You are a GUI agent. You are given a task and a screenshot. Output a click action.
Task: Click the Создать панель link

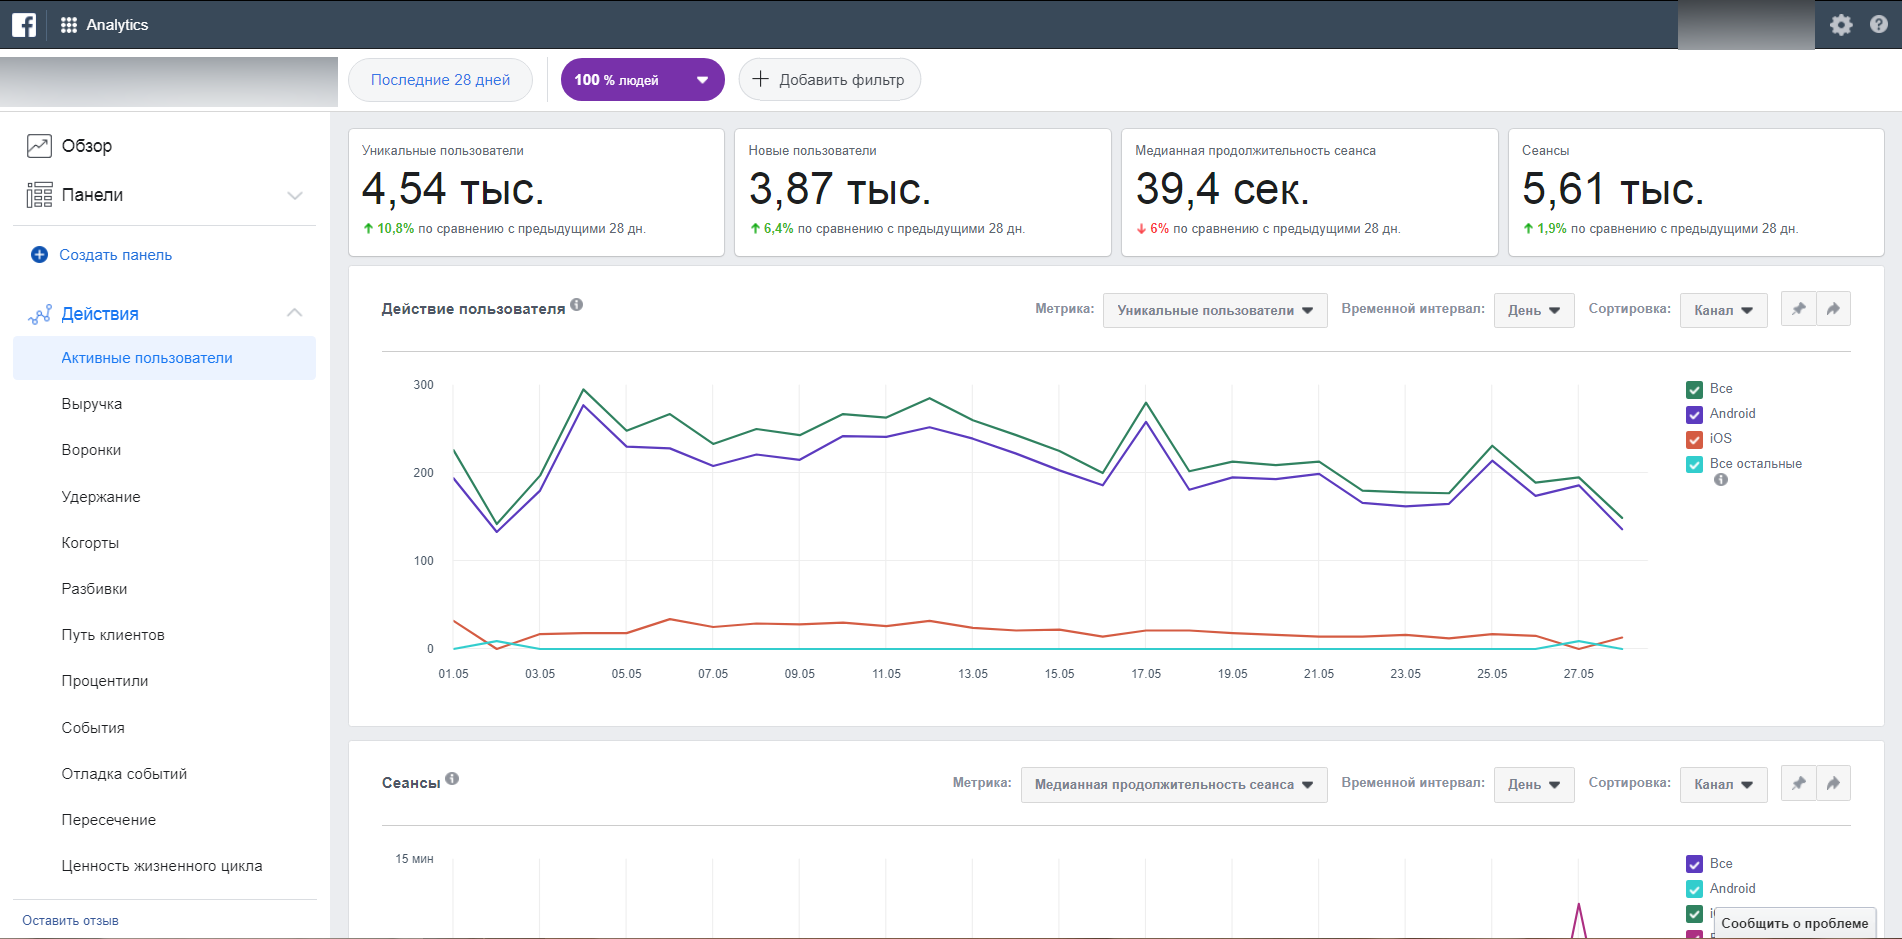click(115, 255)
